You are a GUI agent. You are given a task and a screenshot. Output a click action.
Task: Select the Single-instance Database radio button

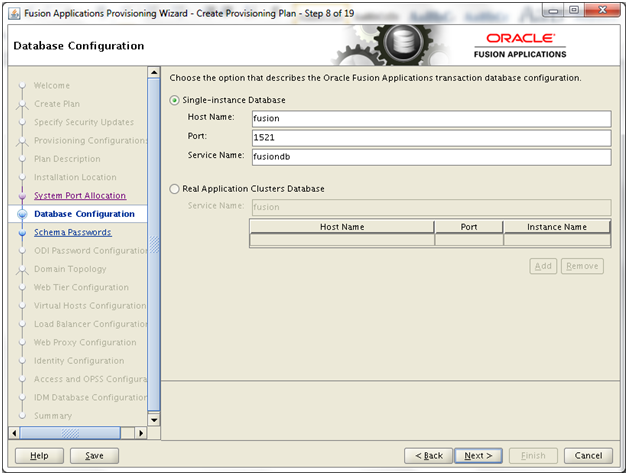pos(174,100)
